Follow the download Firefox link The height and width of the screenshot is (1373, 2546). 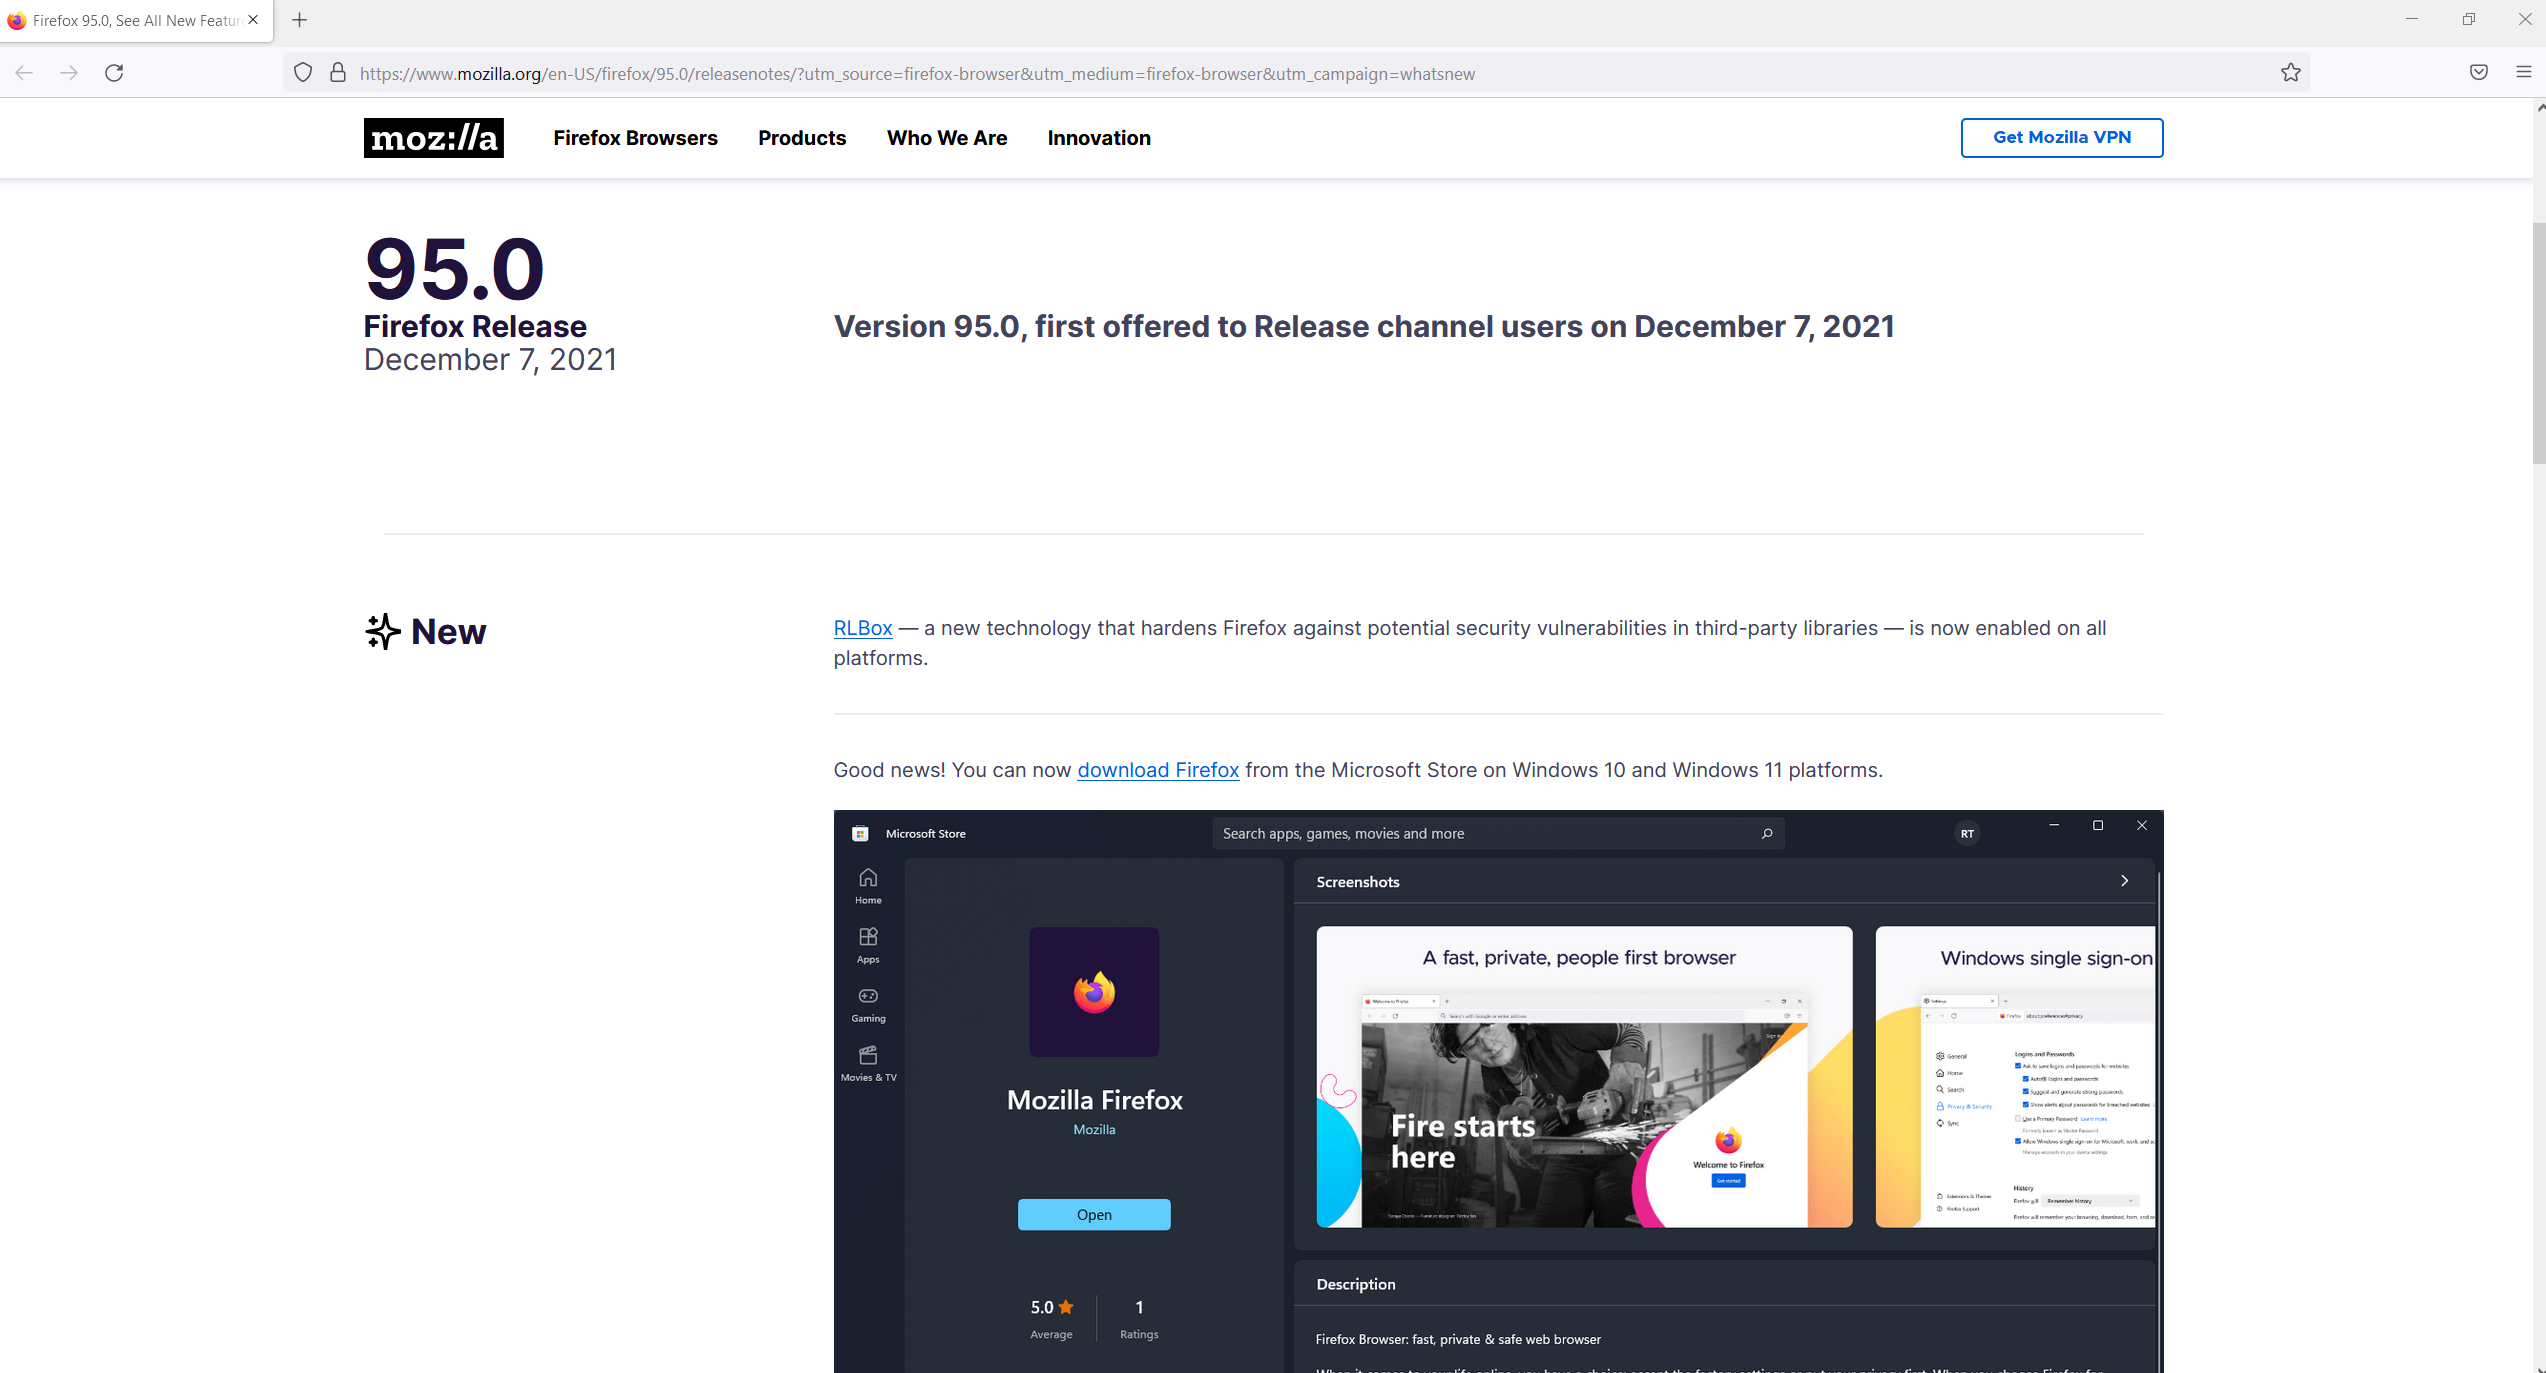tap(1158, 770)
